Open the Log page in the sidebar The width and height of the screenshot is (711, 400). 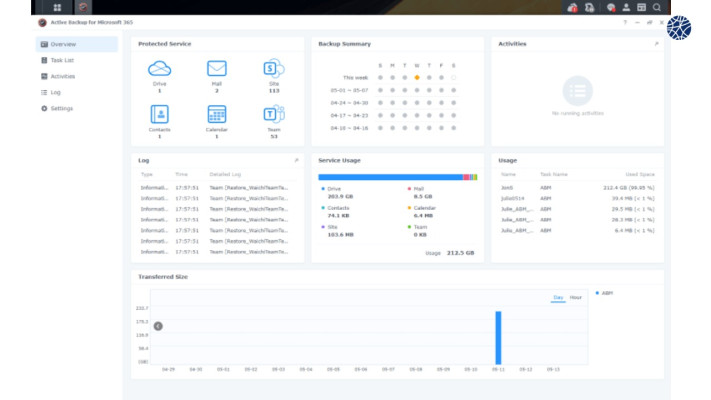pyautogui.click(x=77, y=93)
